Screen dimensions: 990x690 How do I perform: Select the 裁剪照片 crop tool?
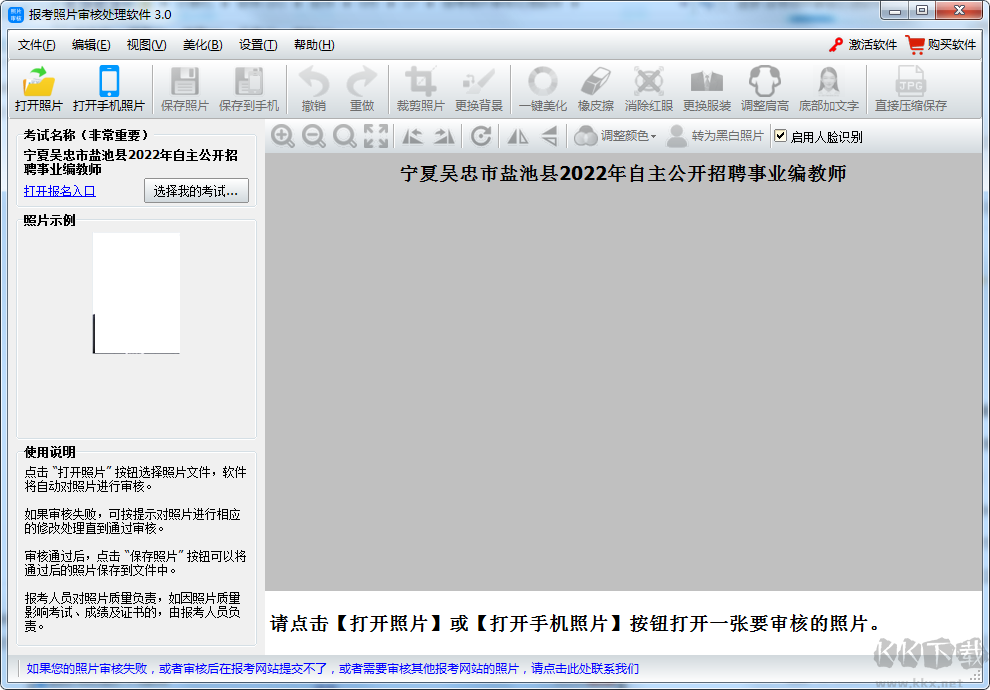tap(423, 88)
